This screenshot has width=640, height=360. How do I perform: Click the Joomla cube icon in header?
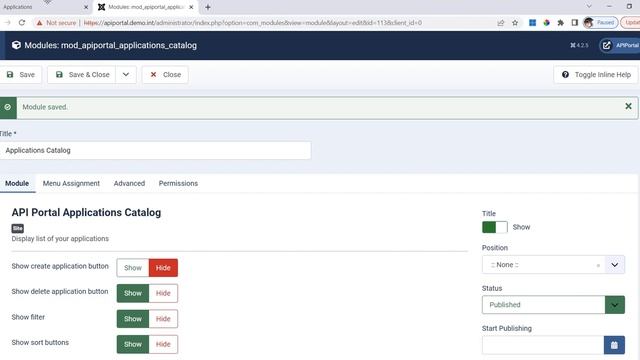coord(16,45)
